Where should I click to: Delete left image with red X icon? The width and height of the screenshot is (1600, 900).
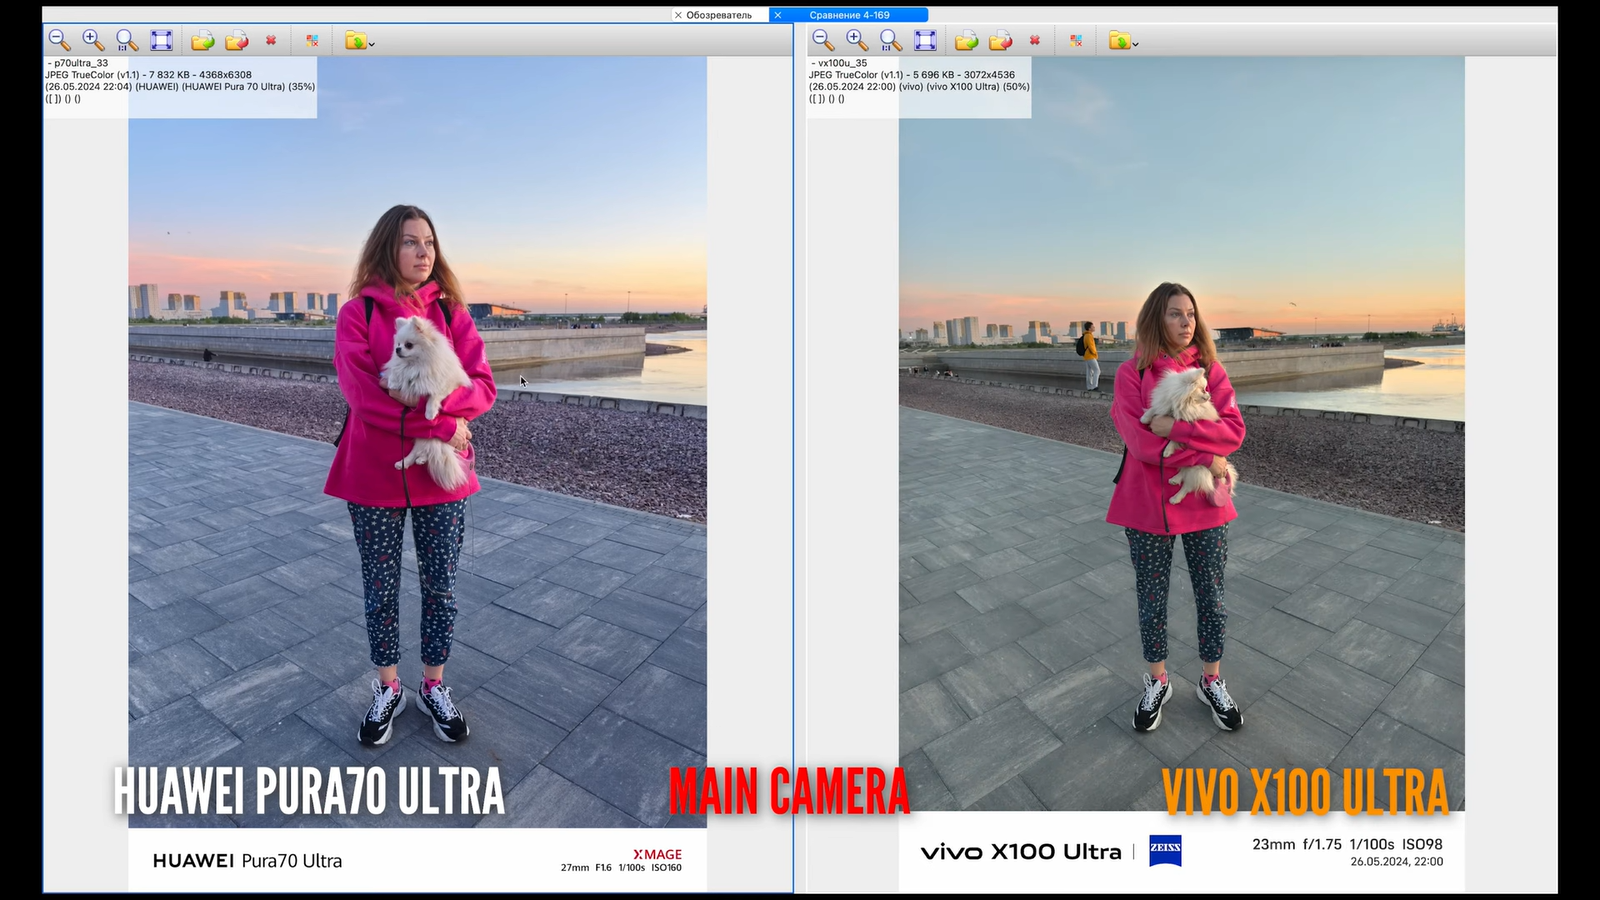(271, 40)
